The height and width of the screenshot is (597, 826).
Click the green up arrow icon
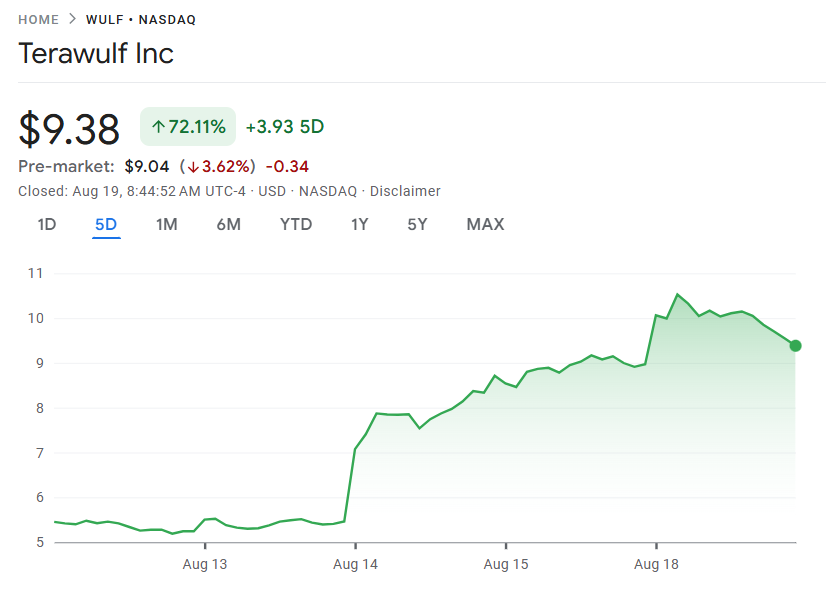click(158, 127)
